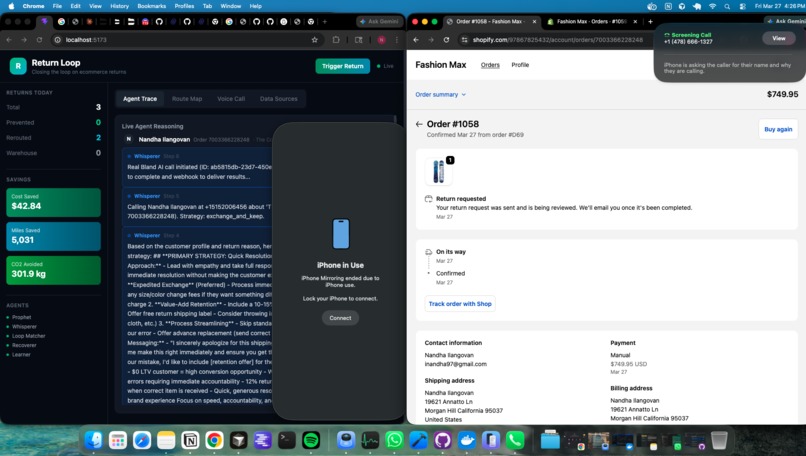The height and width of the screenshot is (456, 806).
Task: Open Spotlight search in menu bar
Action: click(x=727, y=6)
